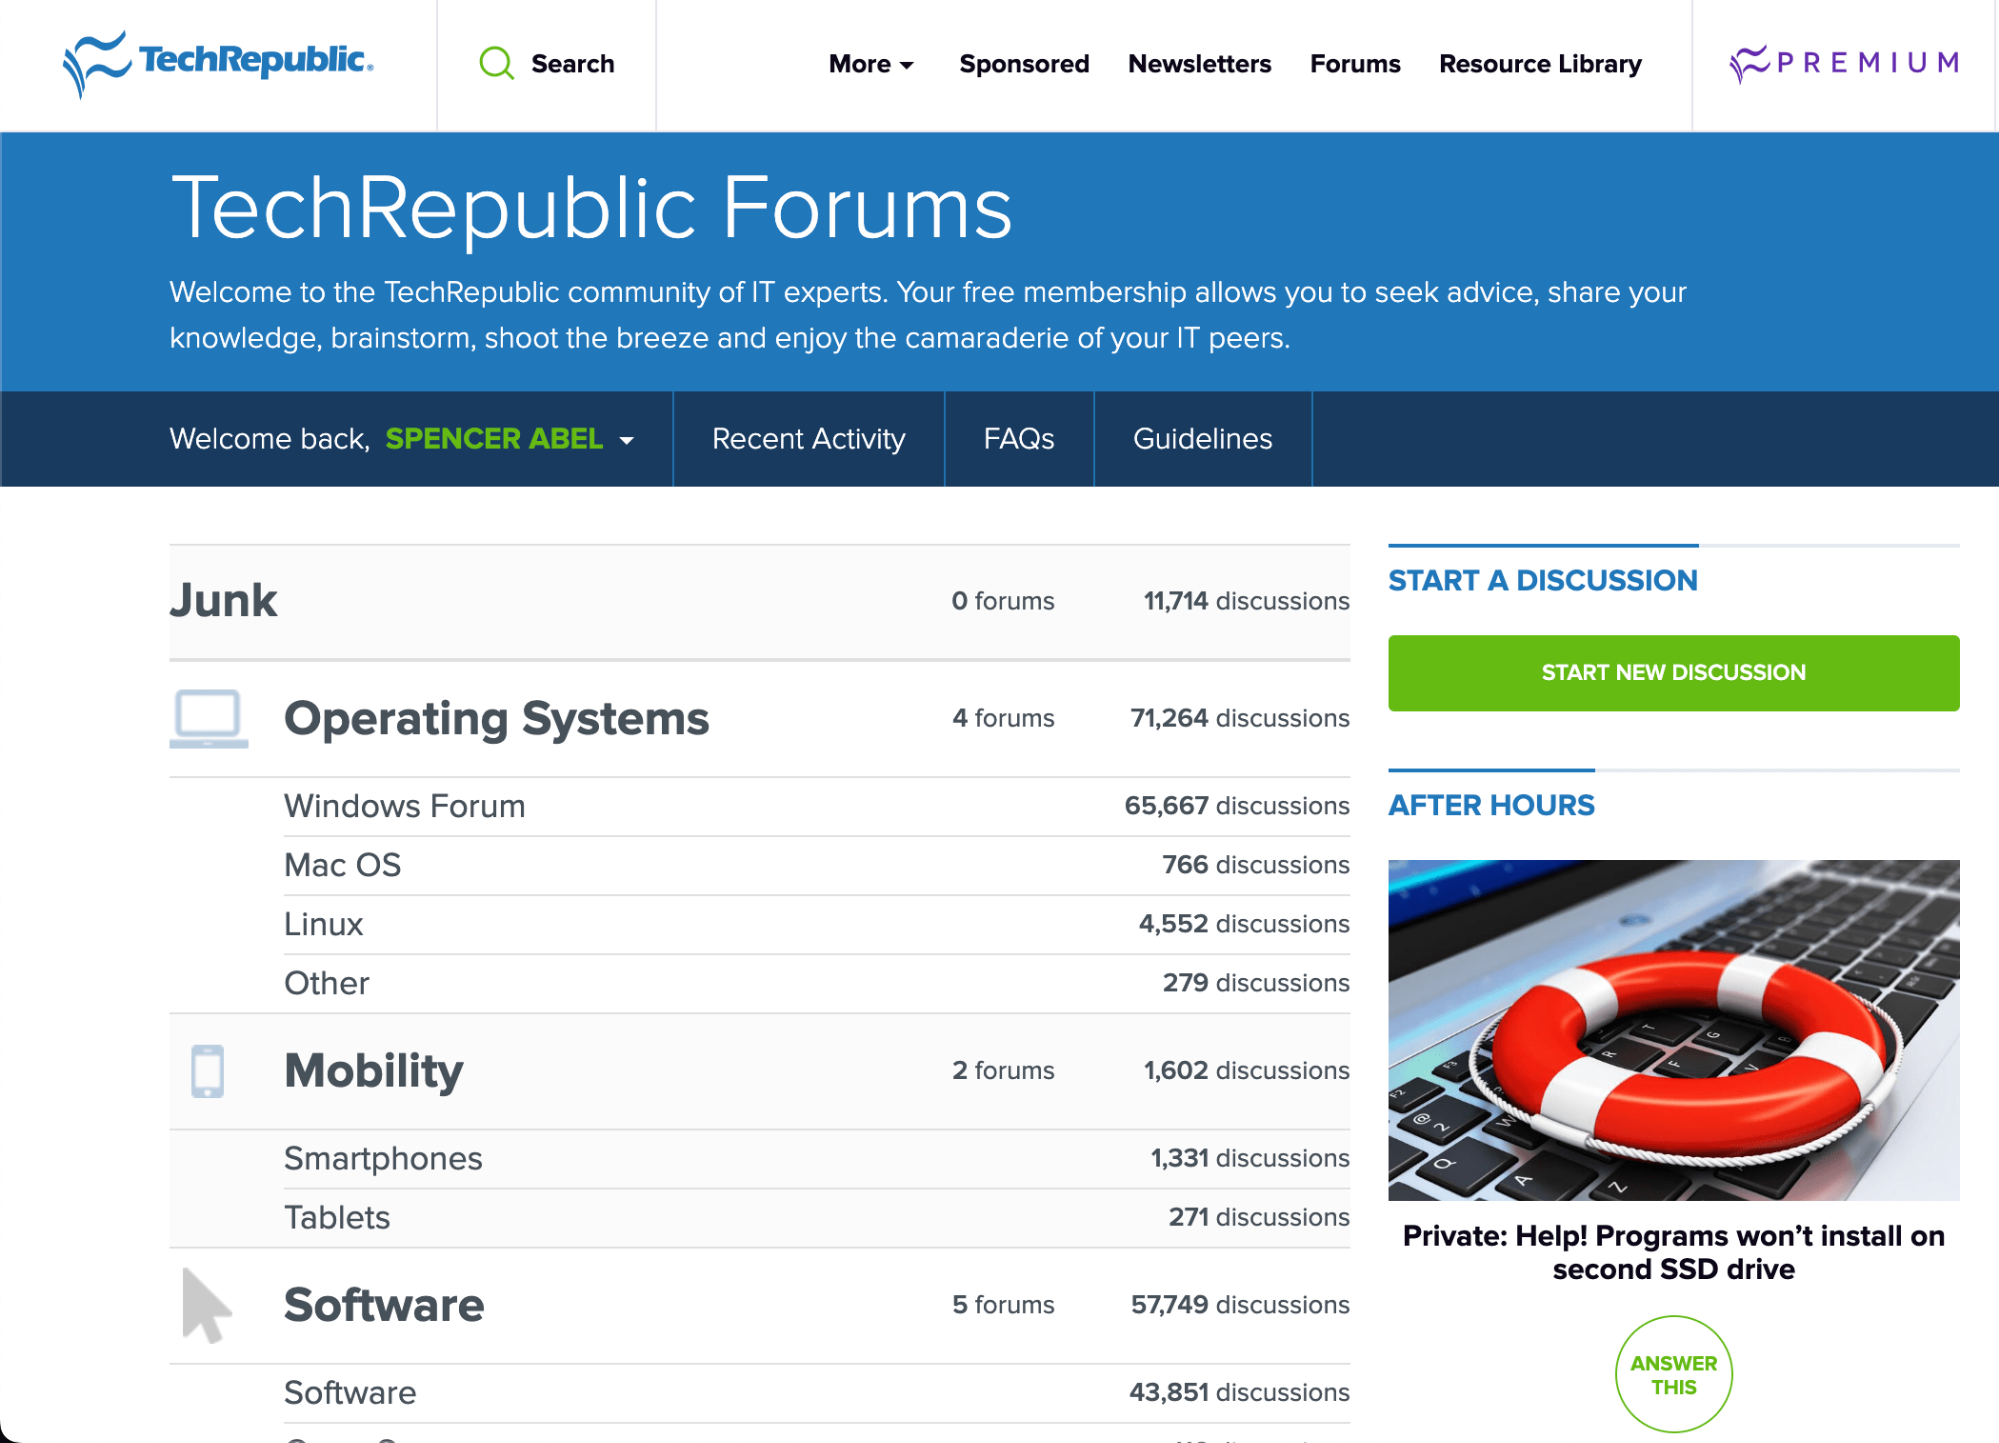This screenshot has width=1999, height=1443.
Task: Open the Software category heading
Action: pos(384,1305)
